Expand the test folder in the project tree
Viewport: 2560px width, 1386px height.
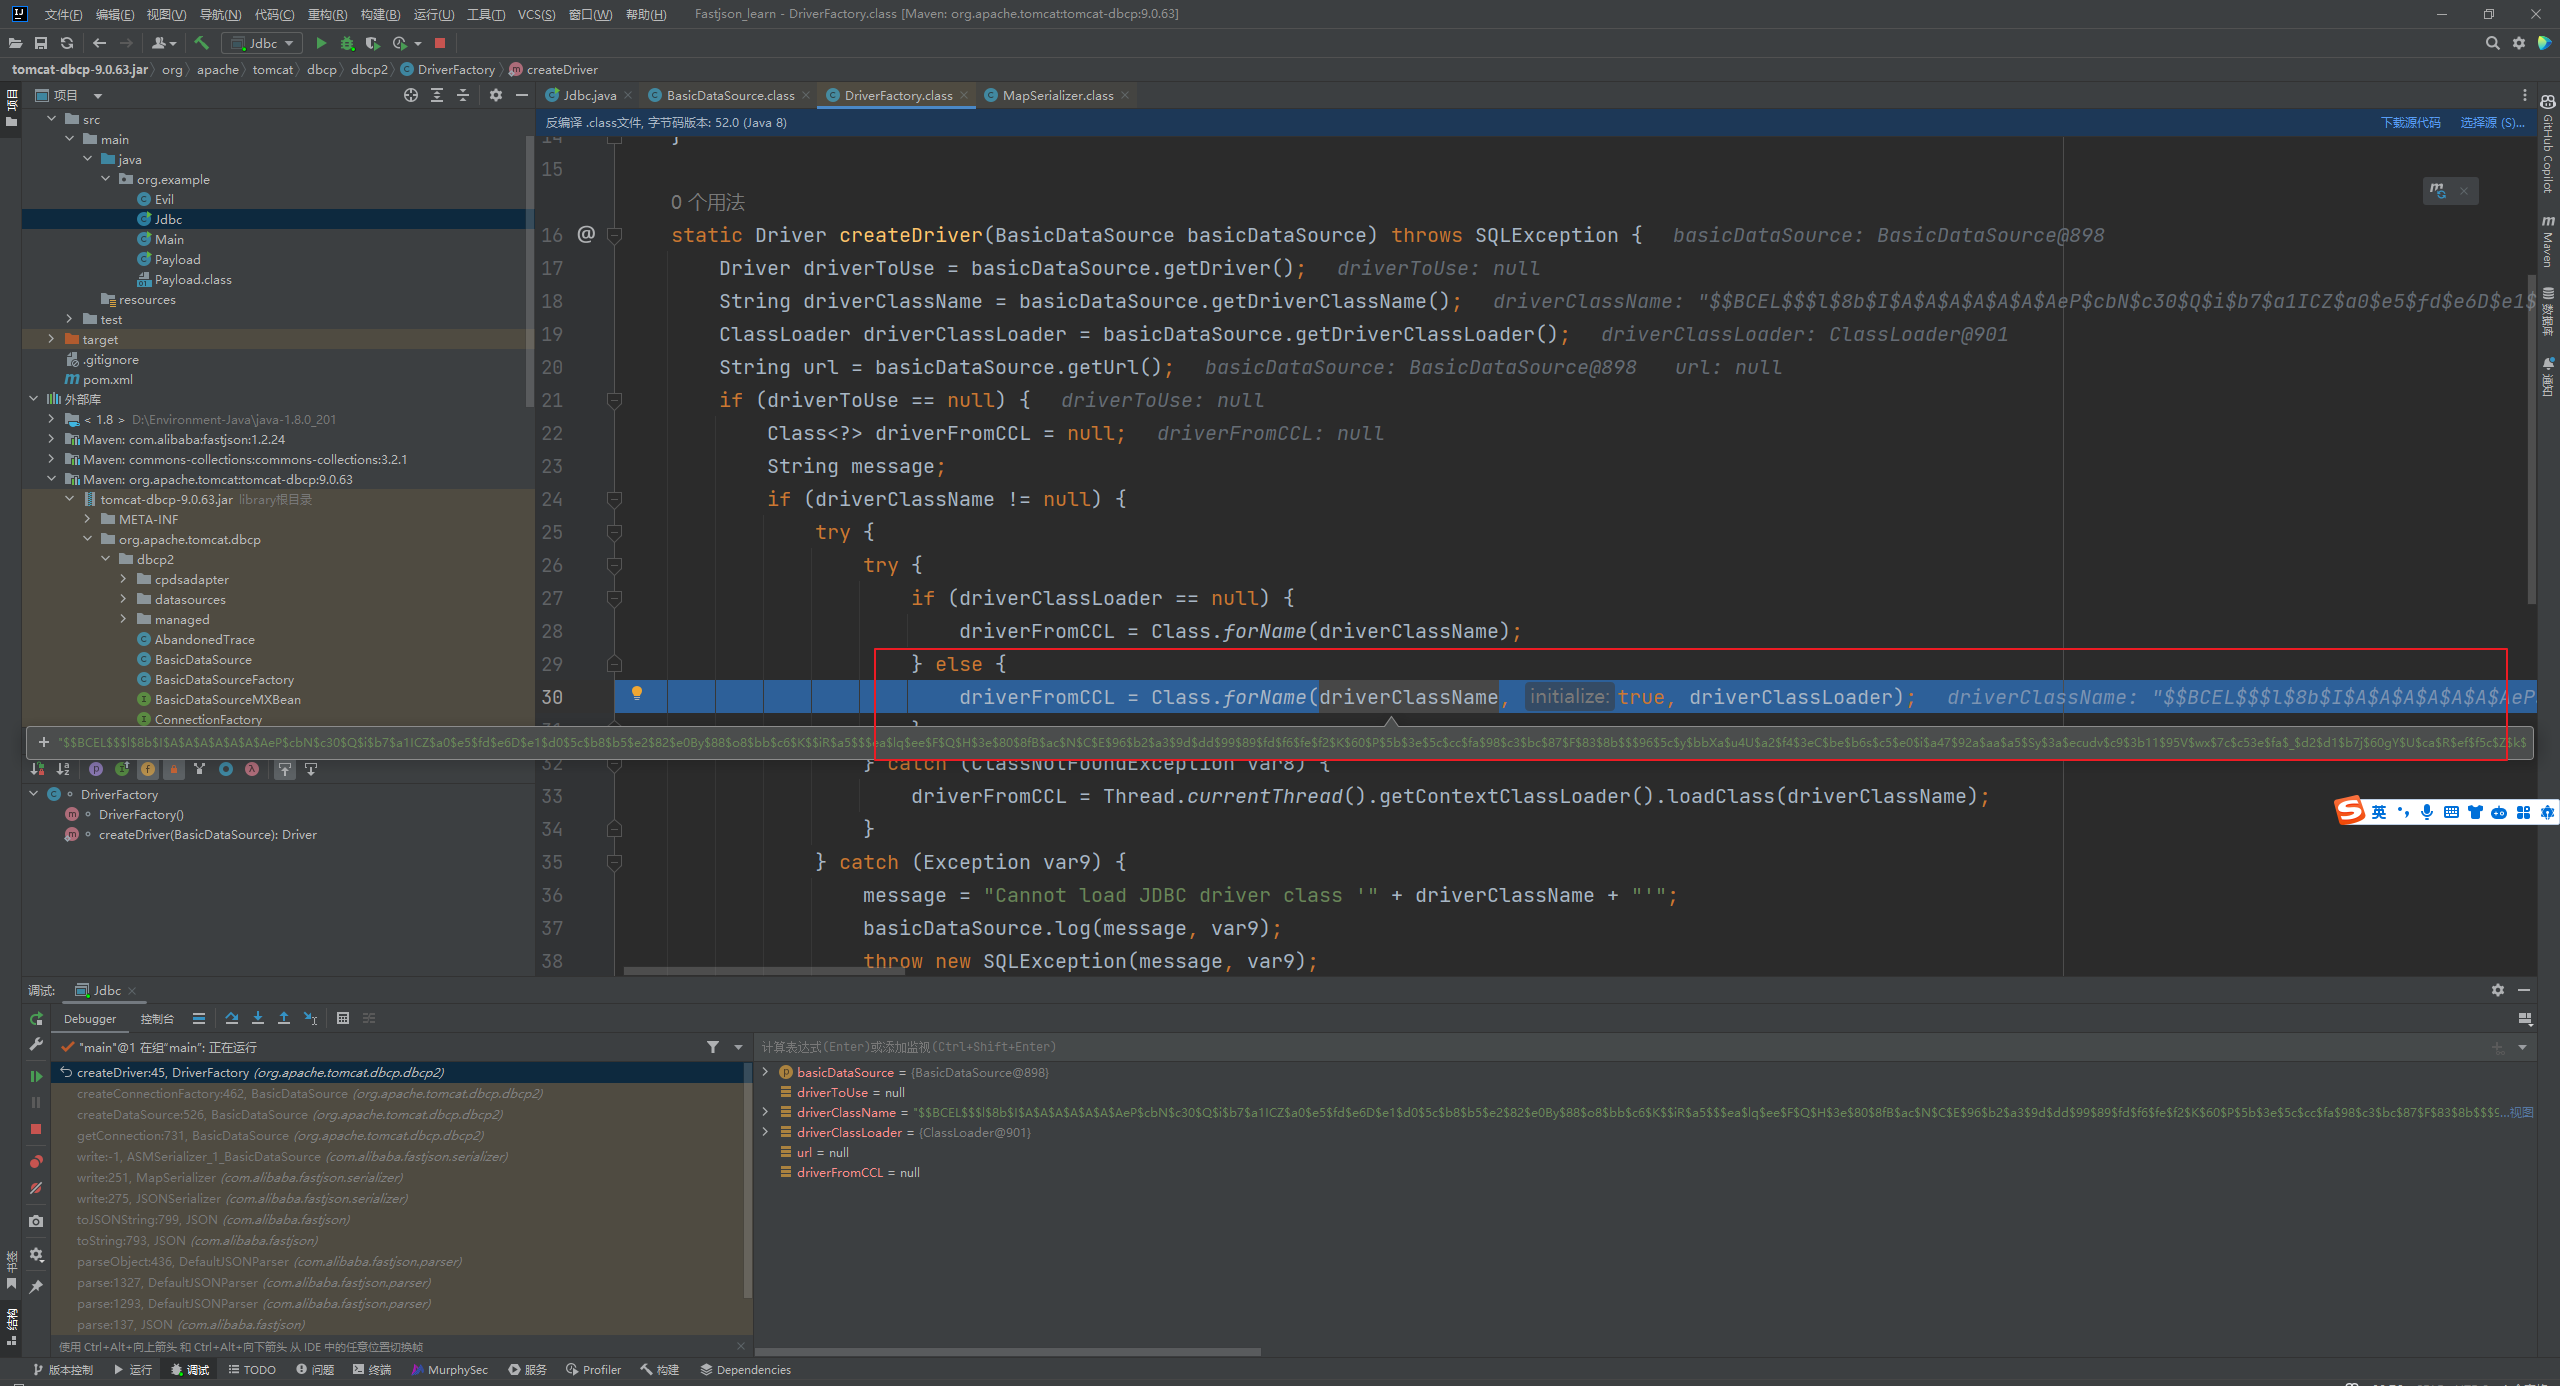pos(69,319)
